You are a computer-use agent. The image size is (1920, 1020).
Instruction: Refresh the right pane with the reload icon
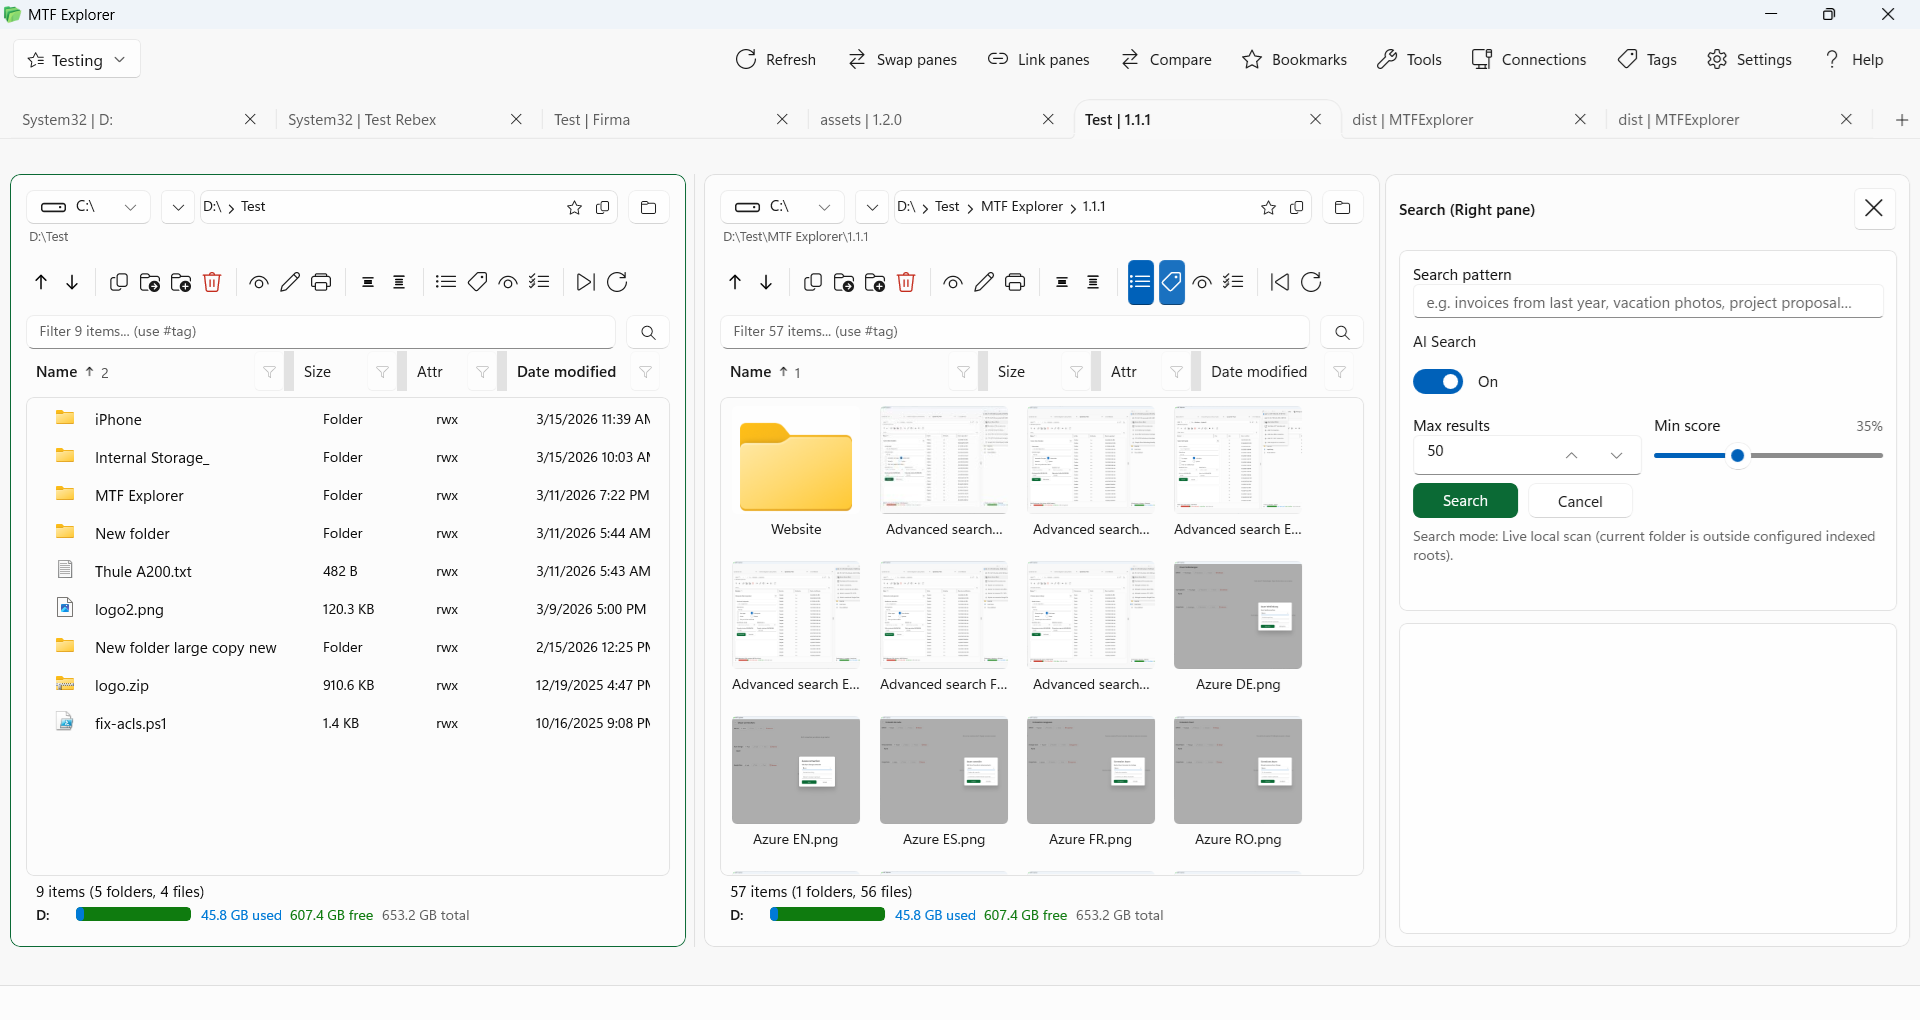pos(1311,282)
